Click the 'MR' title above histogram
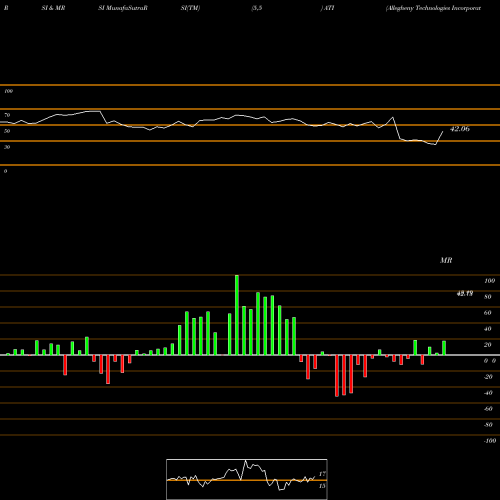This screenshot has width=500, height=500. tap(446, 260)
